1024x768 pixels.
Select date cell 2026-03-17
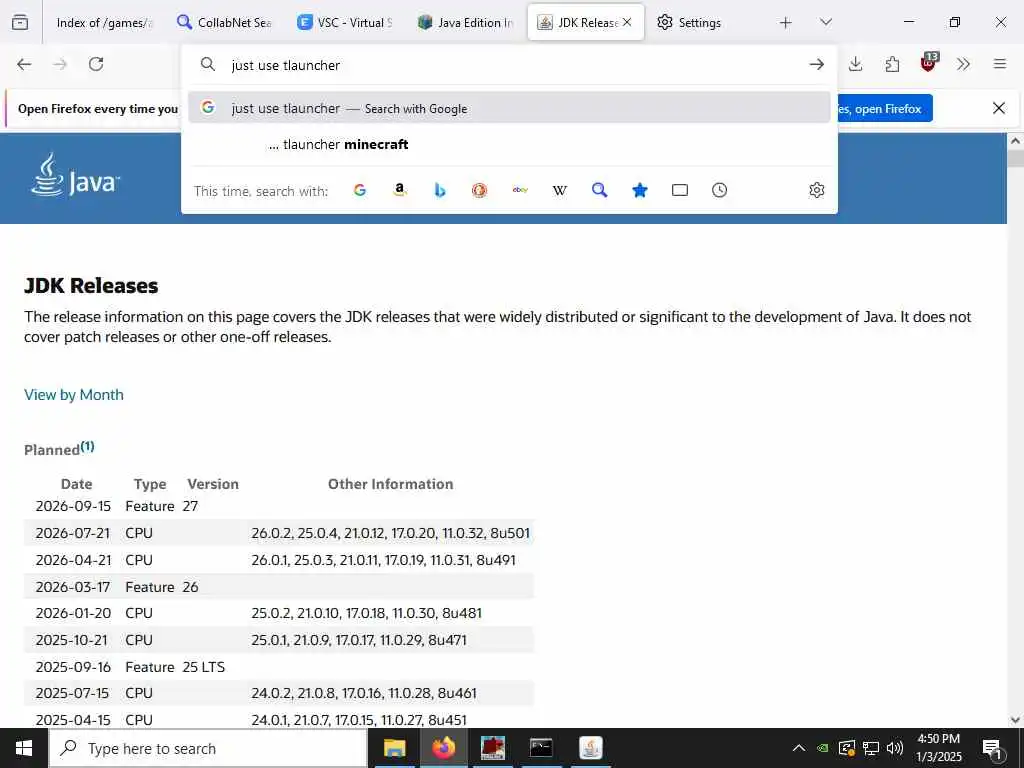[72, 586]
